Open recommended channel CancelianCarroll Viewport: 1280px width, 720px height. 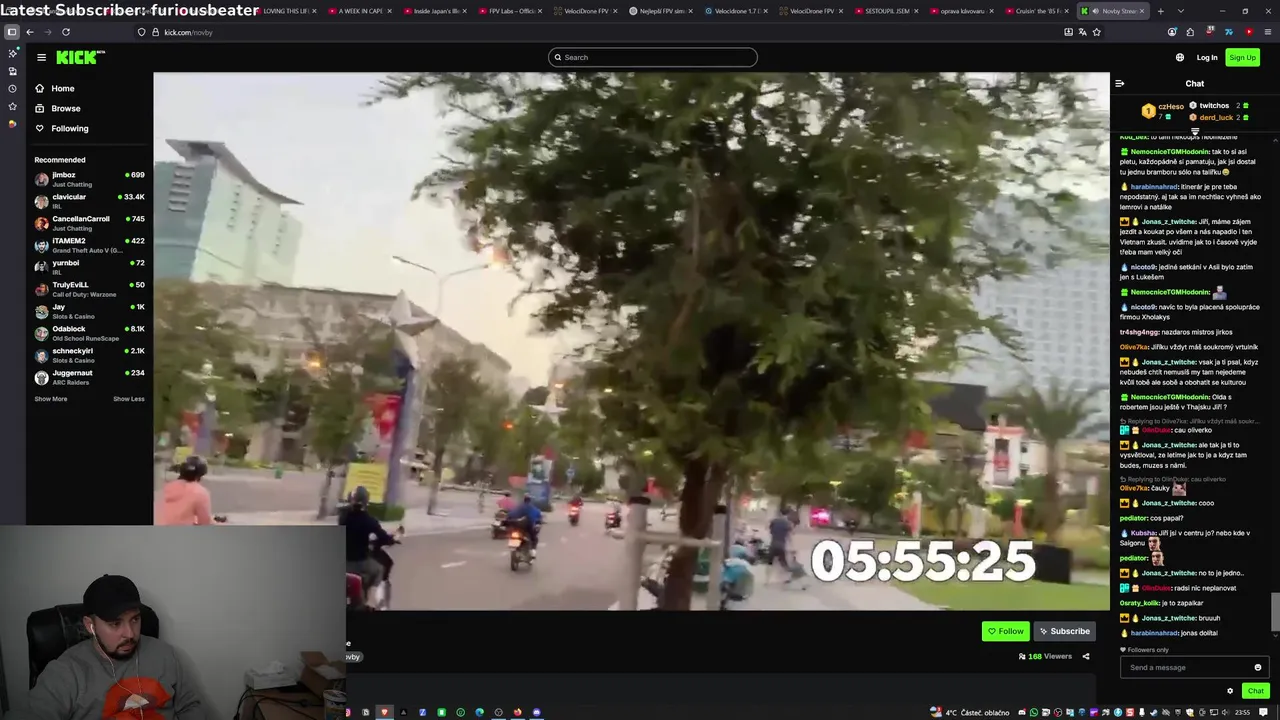(89, 223)
